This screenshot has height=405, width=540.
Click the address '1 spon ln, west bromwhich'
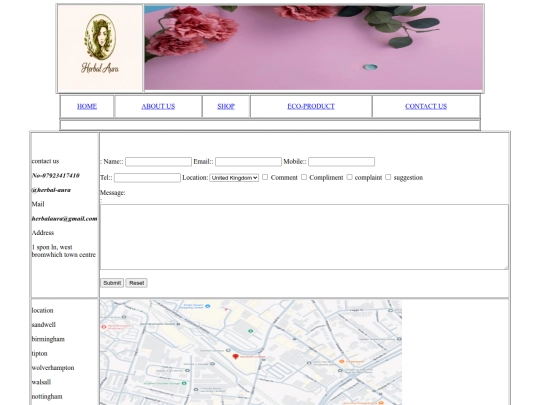(64, 251)
